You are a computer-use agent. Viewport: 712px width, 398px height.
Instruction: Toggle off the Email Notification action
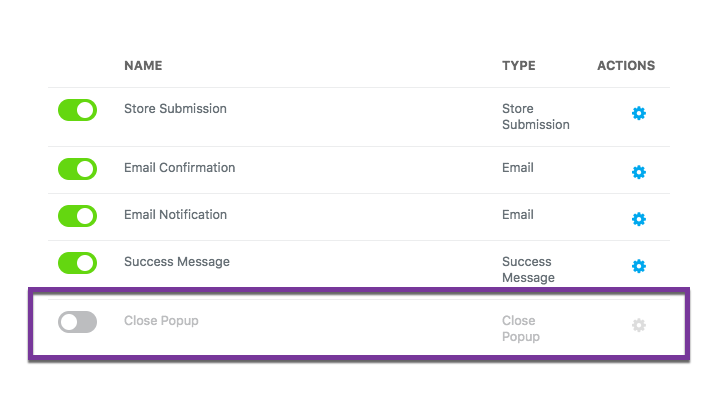[x=77, y=216]
